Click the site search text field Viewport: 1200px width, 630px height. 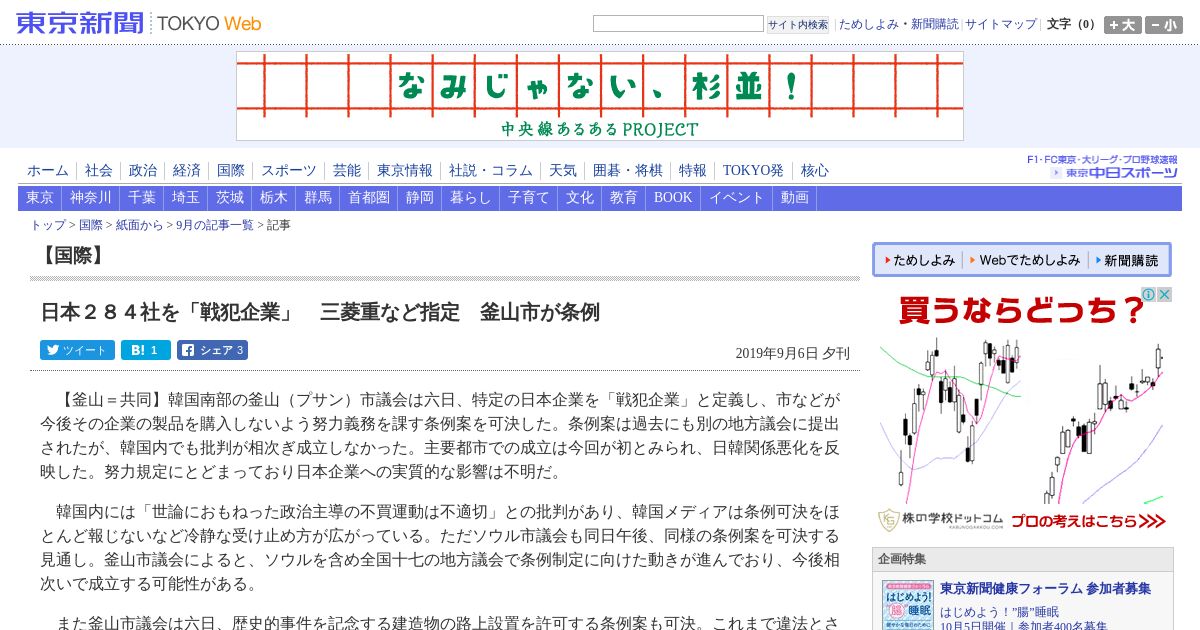(678, 24)
